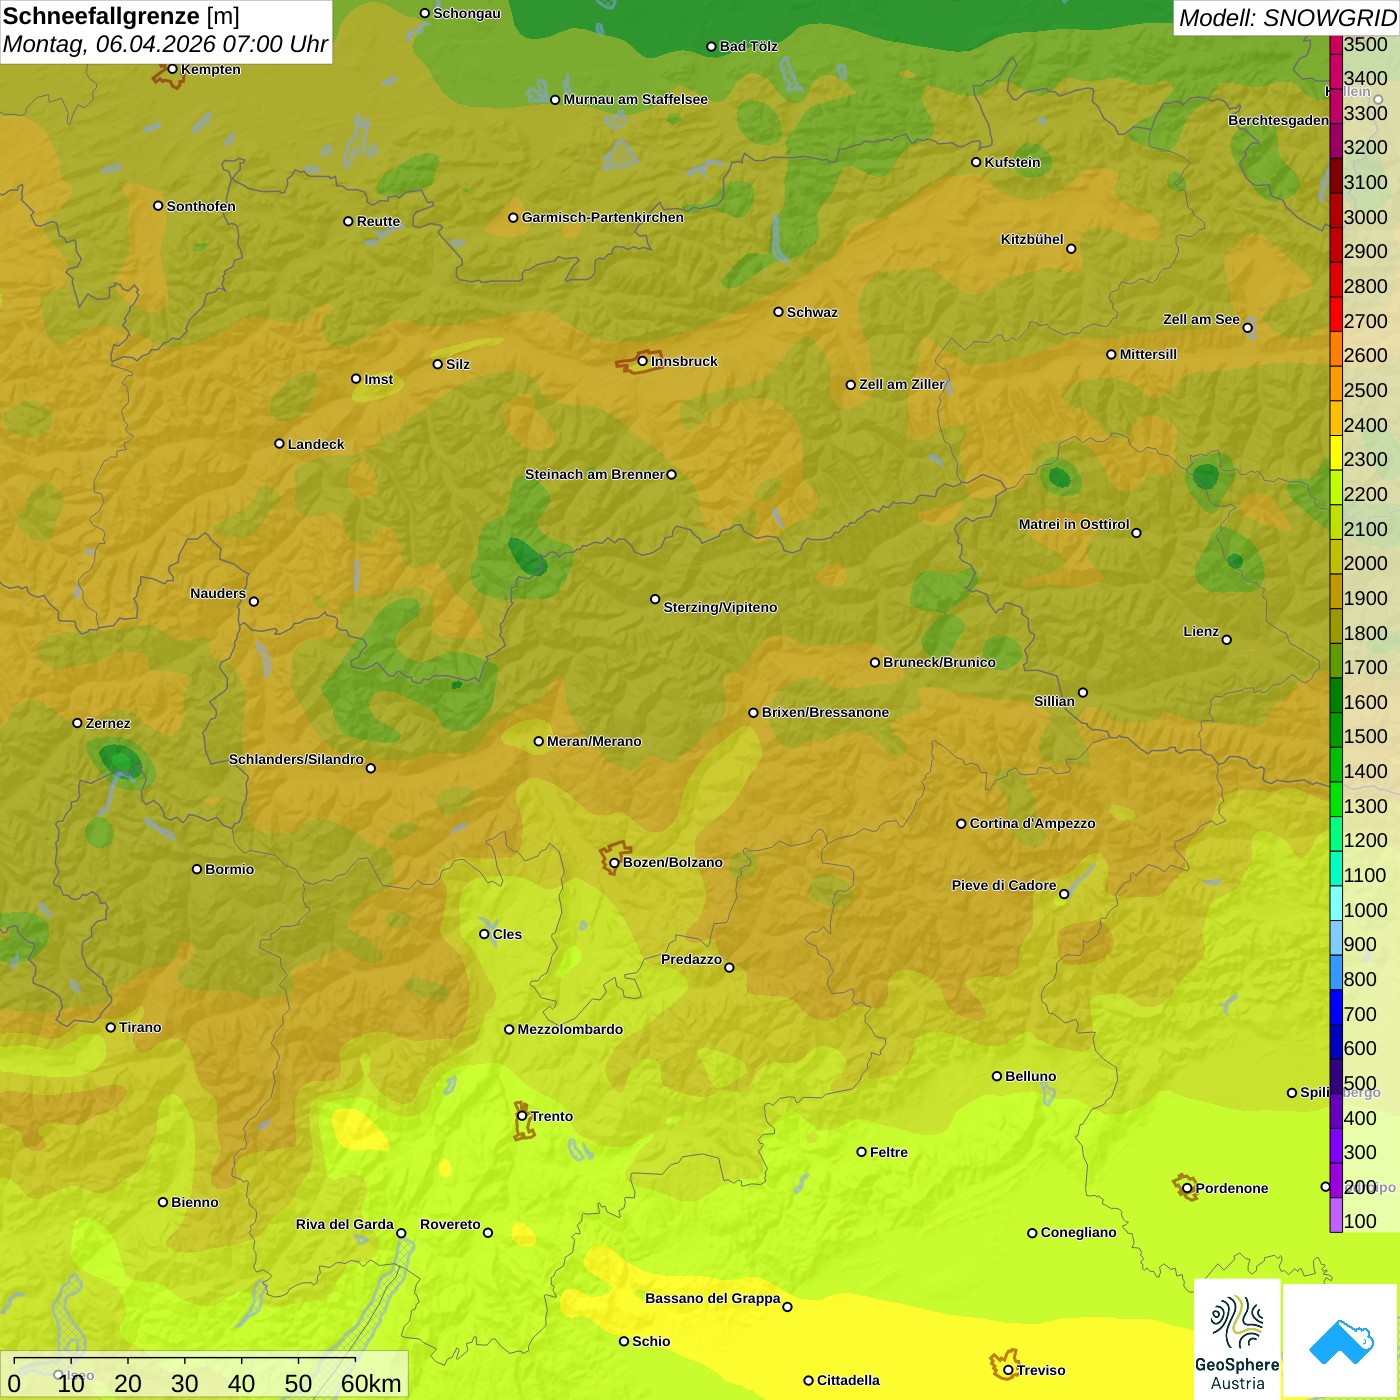Select the Cortina d'Ampezzo marker
Screen dimensions: 1400x1400
click(x=961, y=823)
